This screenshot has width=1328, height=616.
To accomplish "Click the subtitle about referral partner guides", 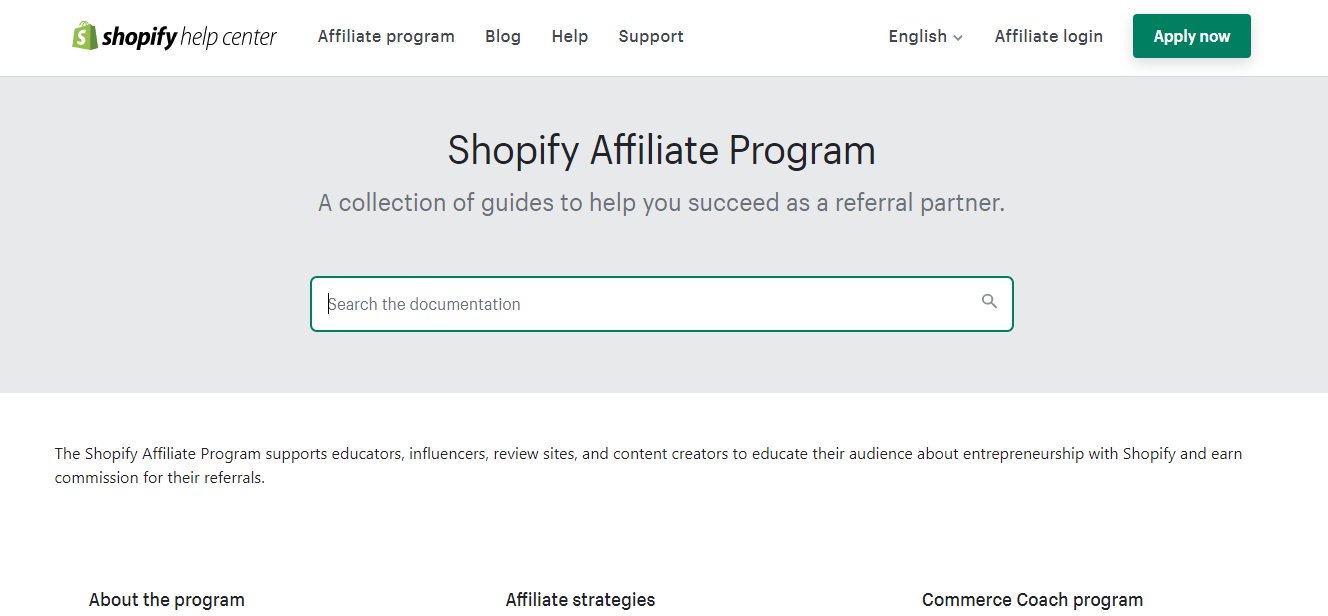I will [x=661, y=203].
